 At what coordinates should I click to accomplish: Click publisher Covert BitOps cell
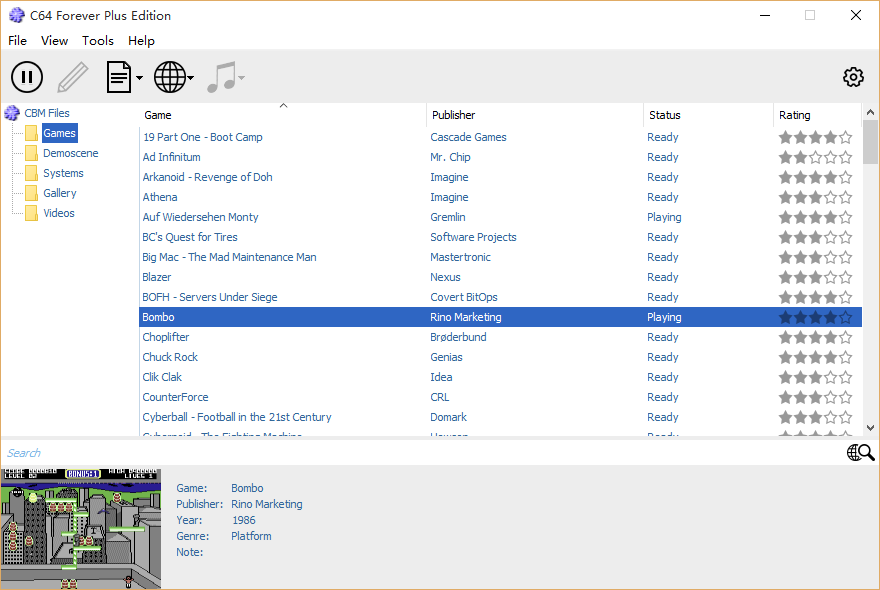tap(464, 297)
